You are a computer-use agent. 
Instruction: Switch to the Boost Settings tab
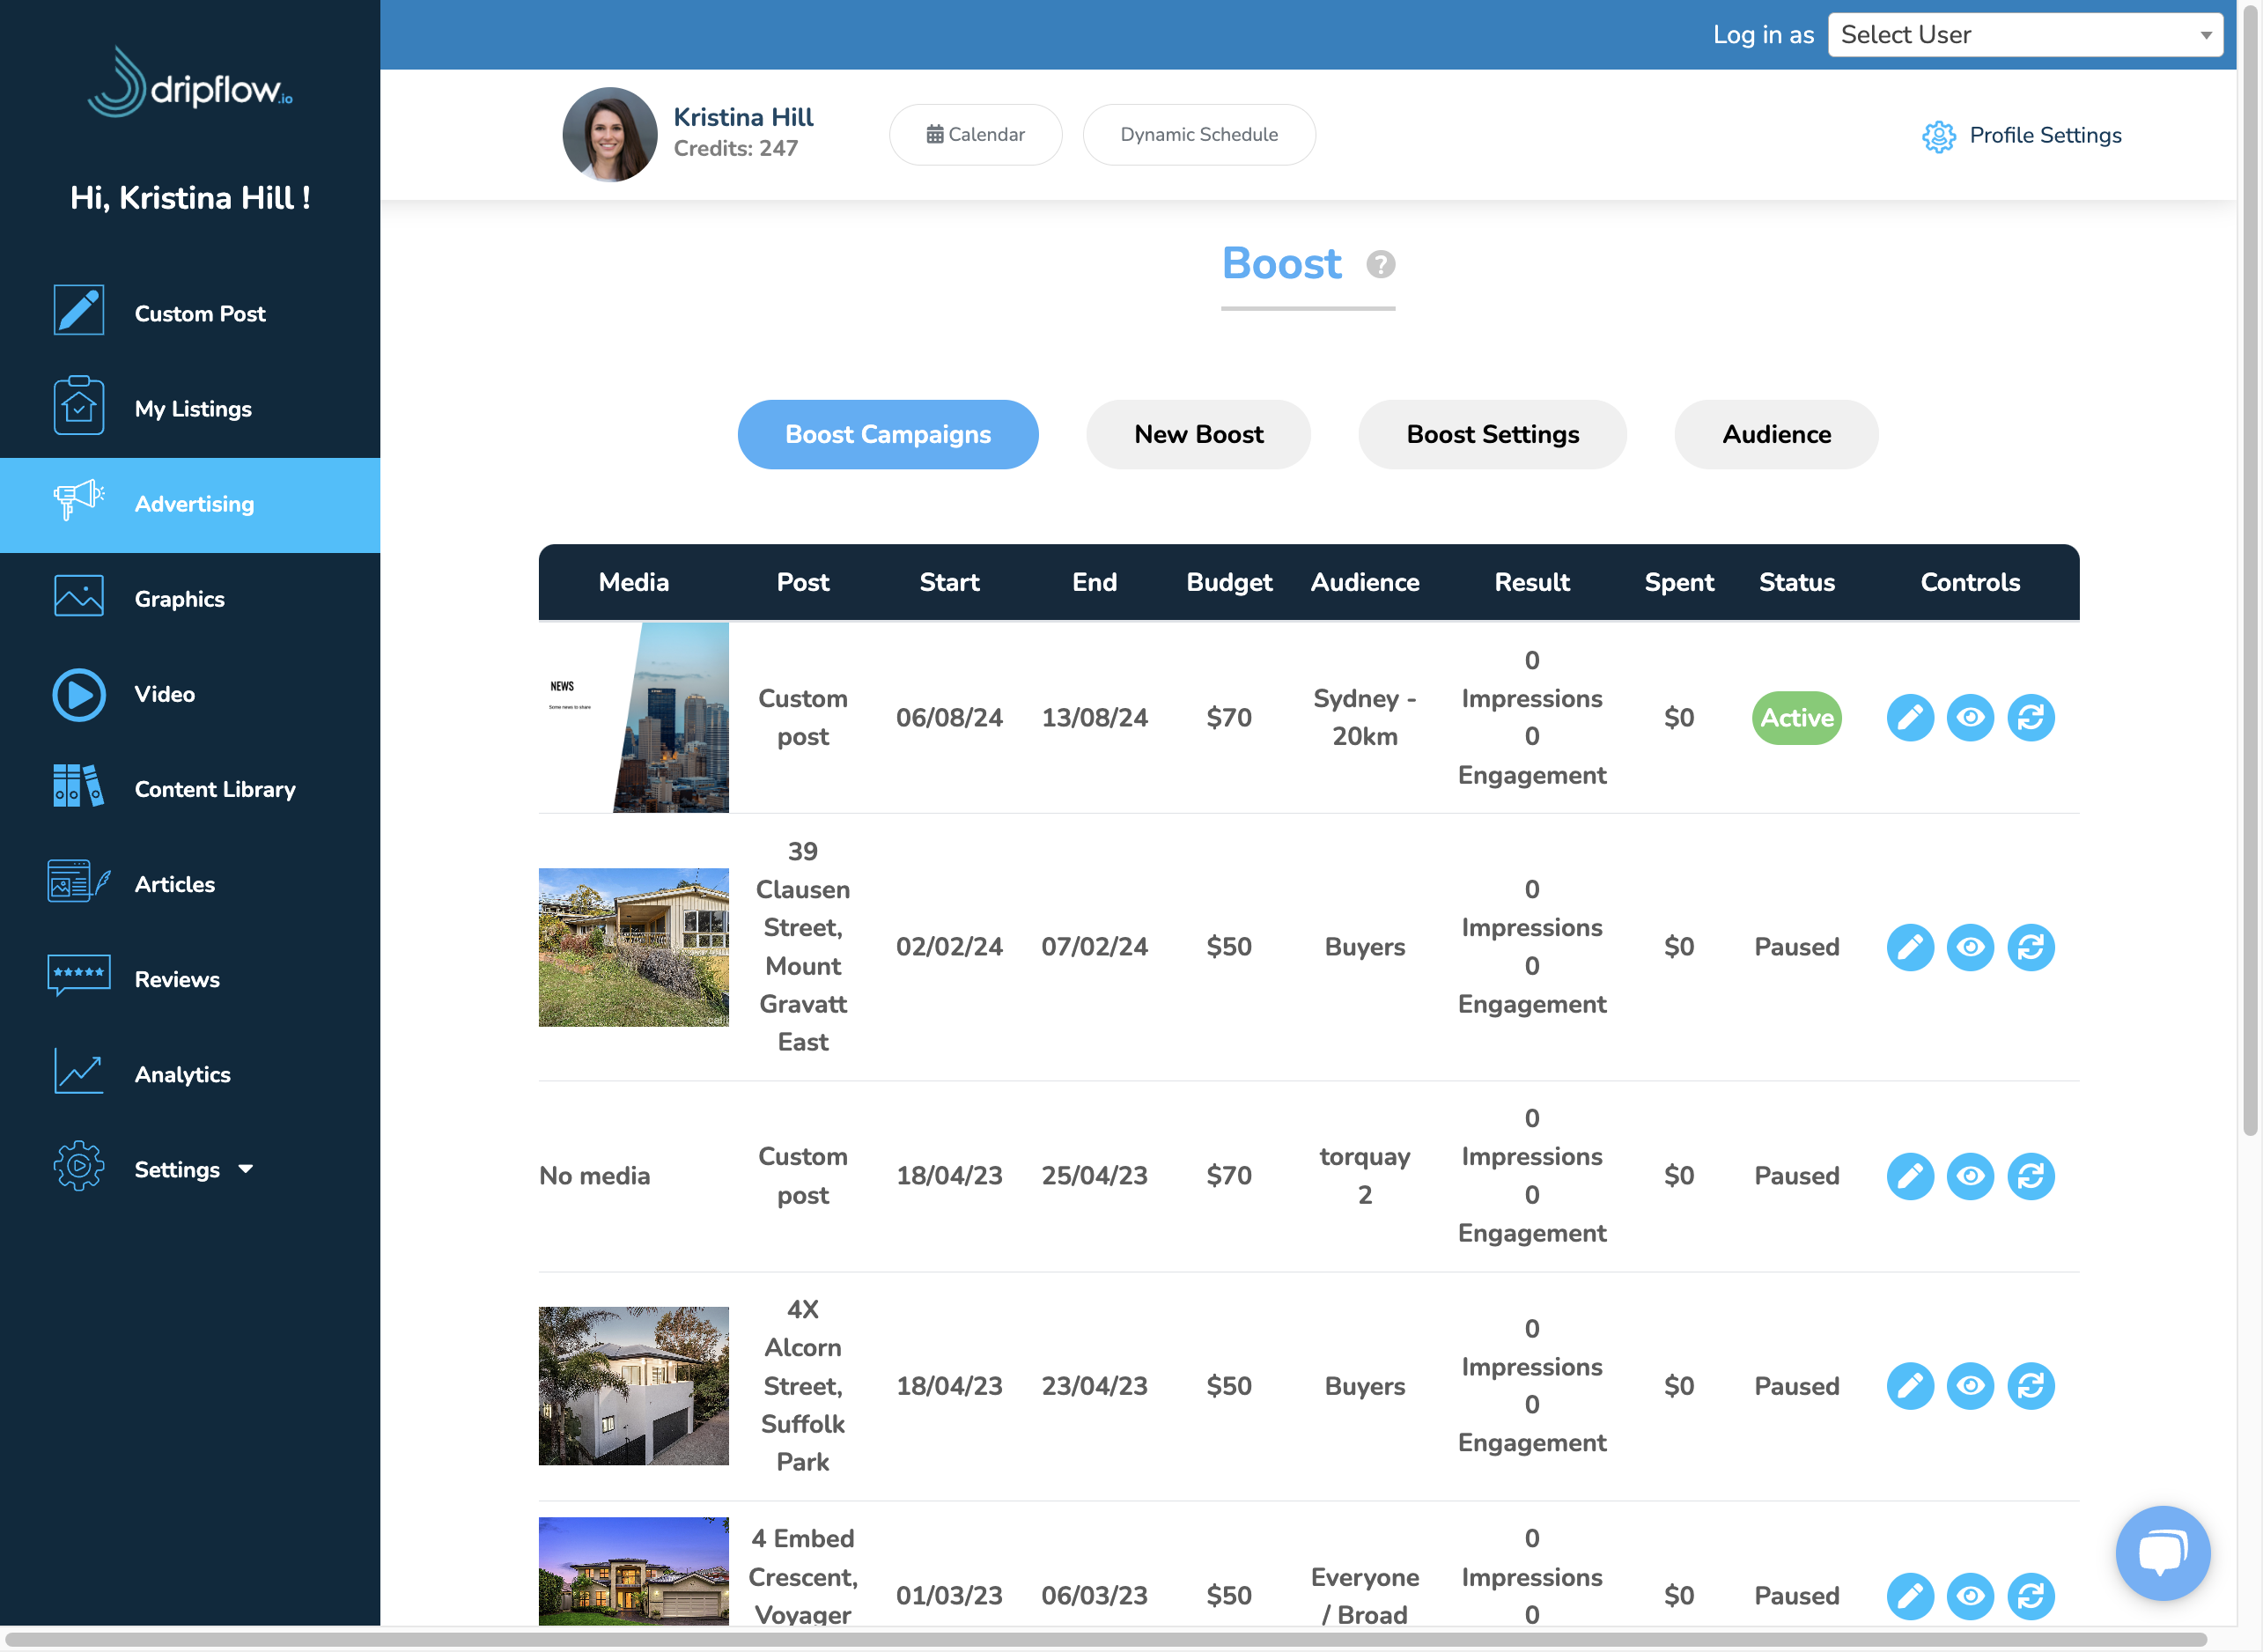(1492, 434)
